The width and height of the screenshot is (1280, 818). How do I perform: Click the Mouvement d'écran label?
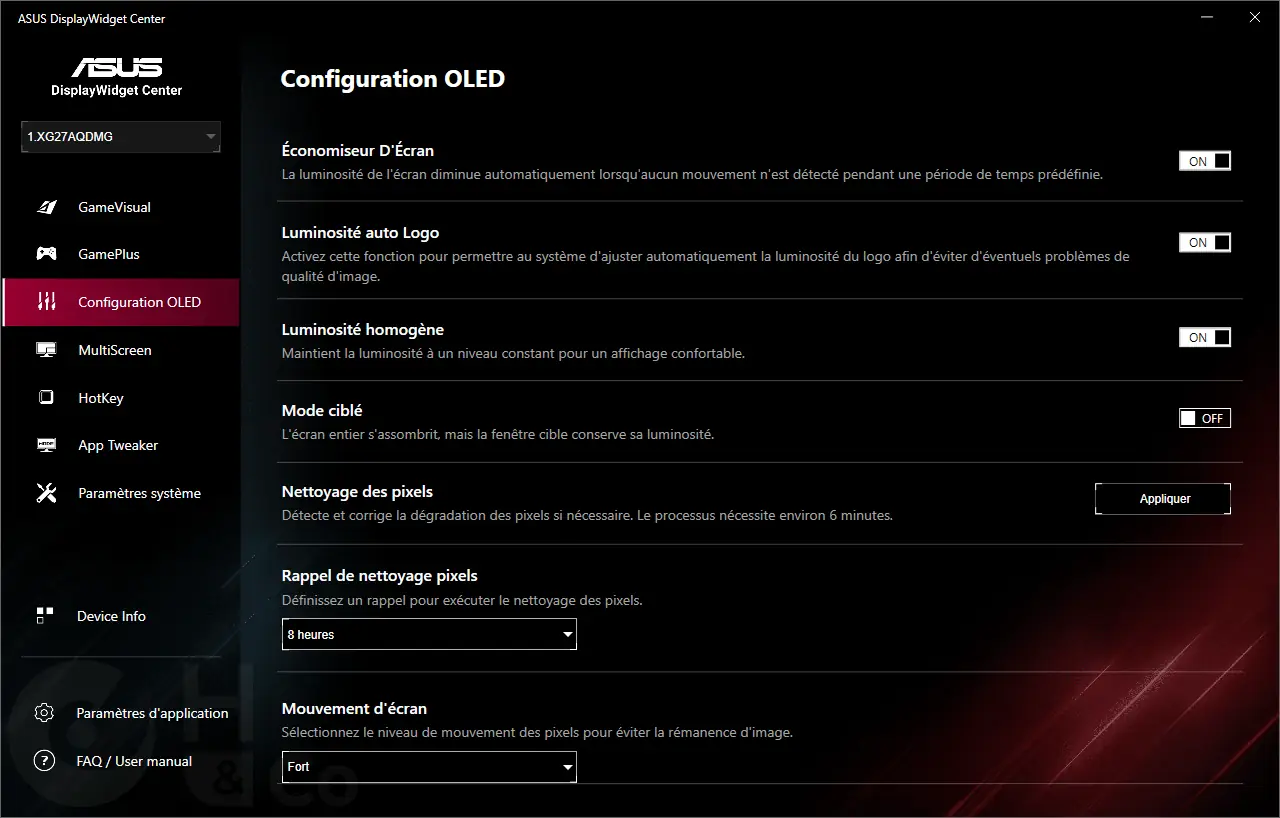(354, 708)
